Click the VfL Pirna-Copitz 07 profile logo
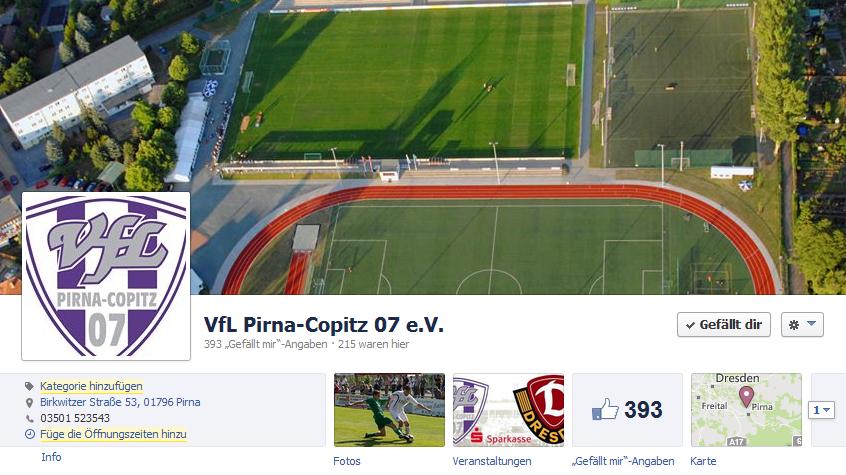Screen dimensions: 846x475 tap(106, 276)
